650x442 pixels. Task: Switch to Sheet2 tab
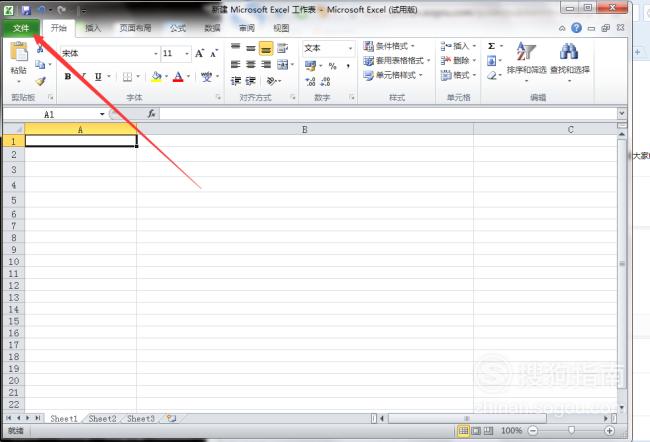(102, 419)
